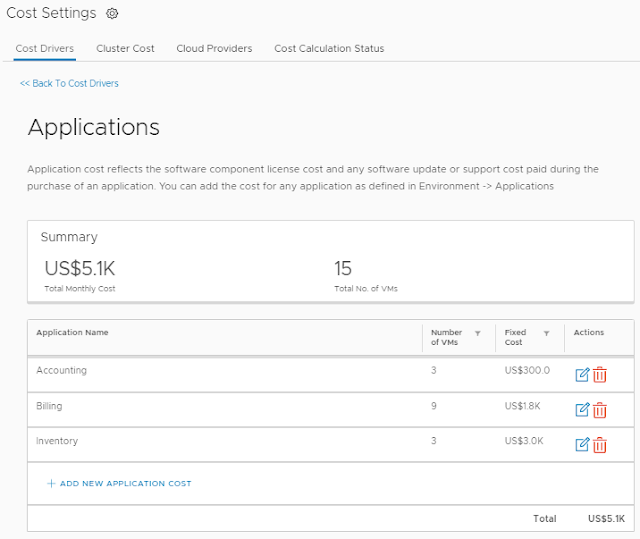Sort by the Application Name column header

click(x=72, y=333)
